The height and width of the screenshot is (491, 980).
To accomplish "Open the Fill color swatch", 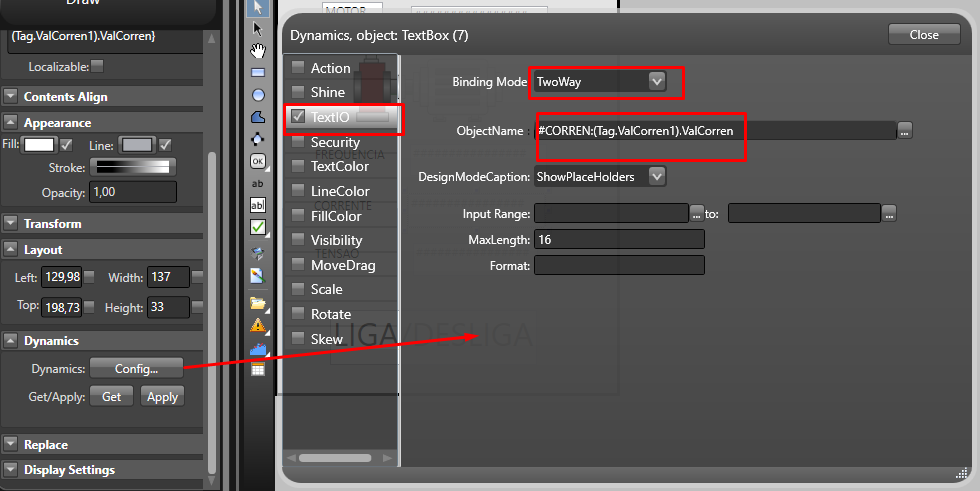I will [39, 145].
